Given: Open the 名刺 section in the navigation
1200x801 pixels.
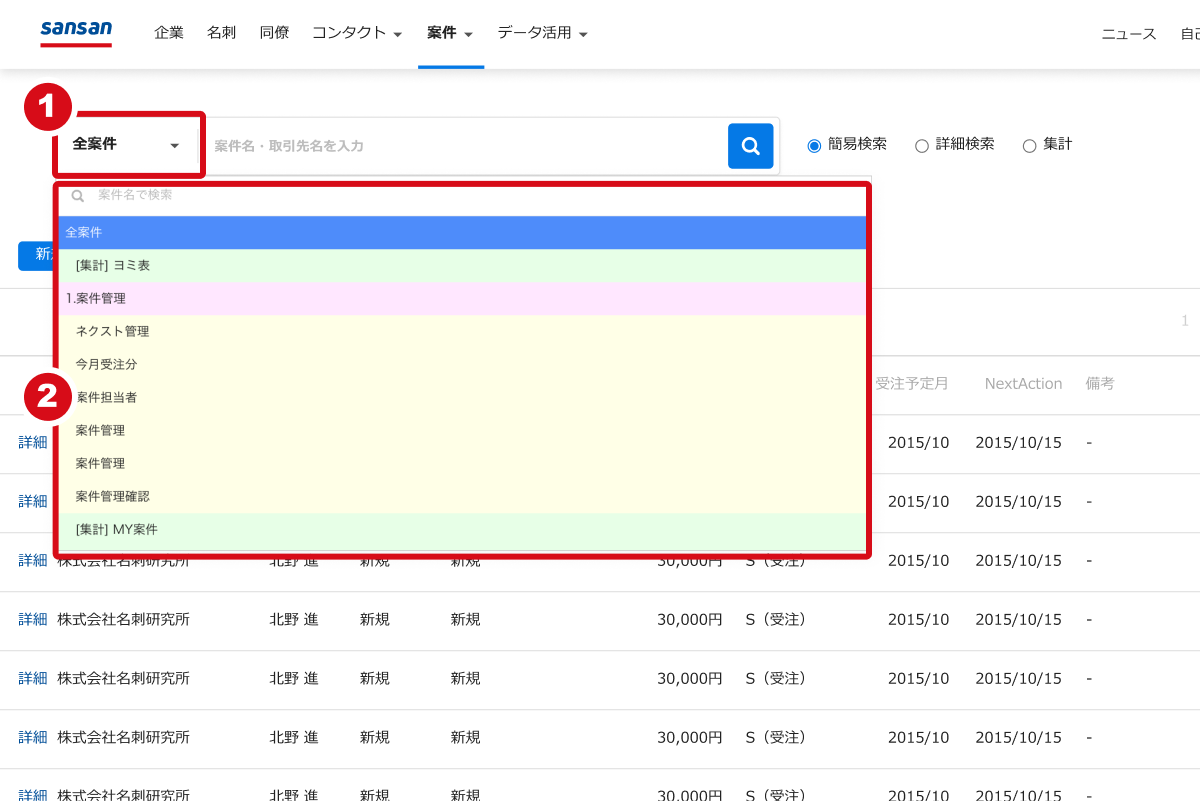Looking at the screenshot, I should click(x=221, y=32).
